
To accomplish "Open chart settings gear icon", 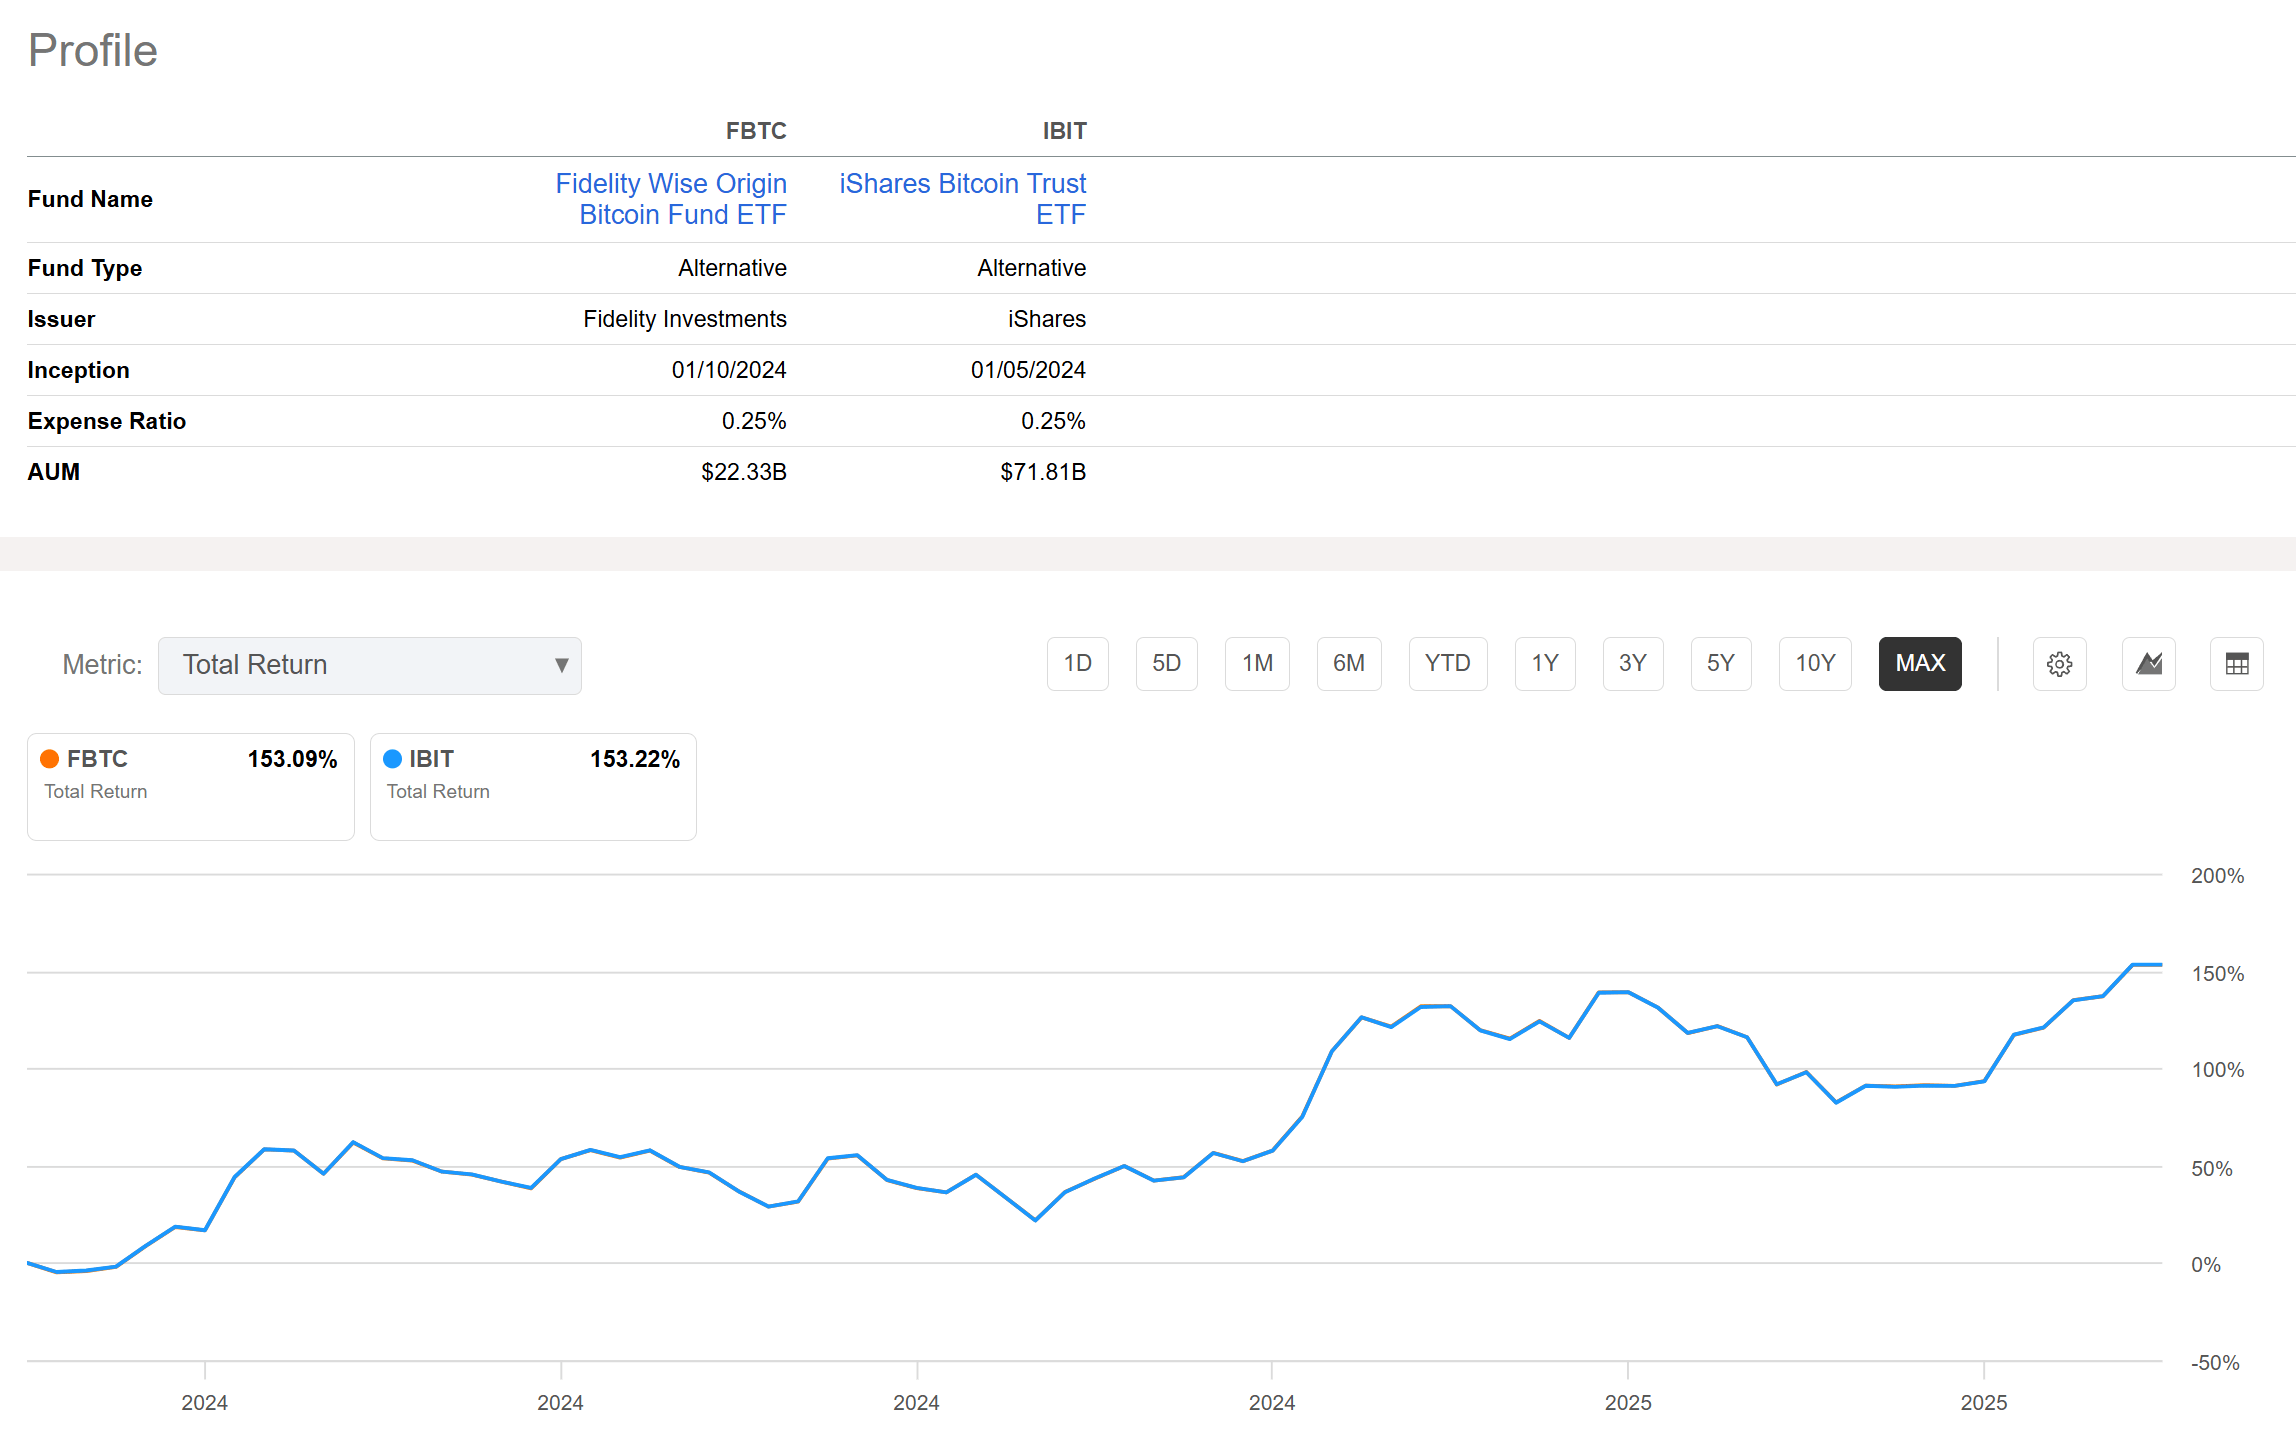I will 2059,664.
